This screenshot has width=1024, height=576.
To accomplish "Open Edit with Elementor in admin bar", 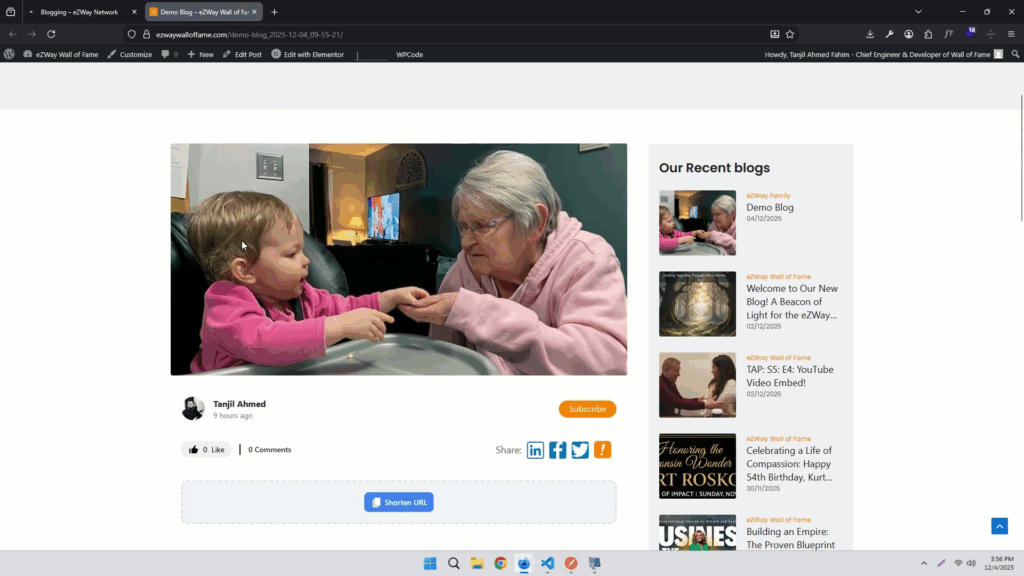I will (307, 54).
